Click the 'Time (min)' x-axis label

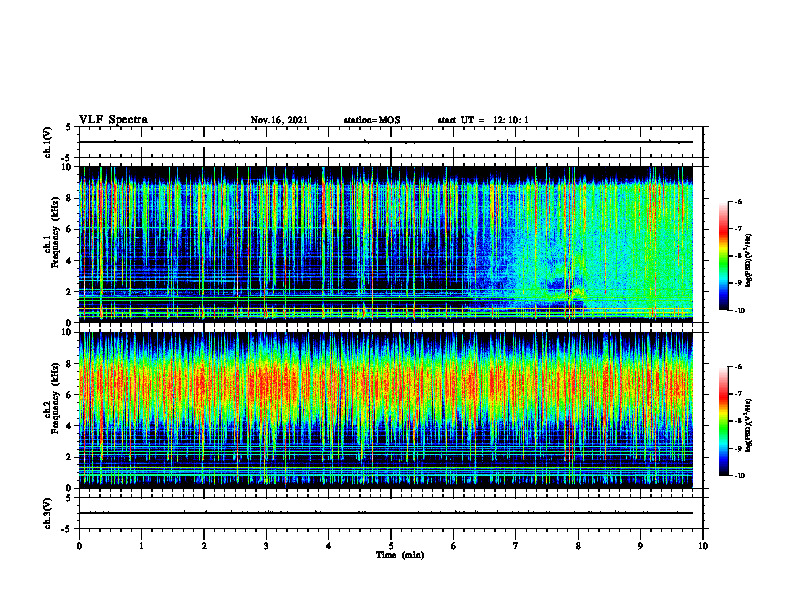click(x=400, y=555)
